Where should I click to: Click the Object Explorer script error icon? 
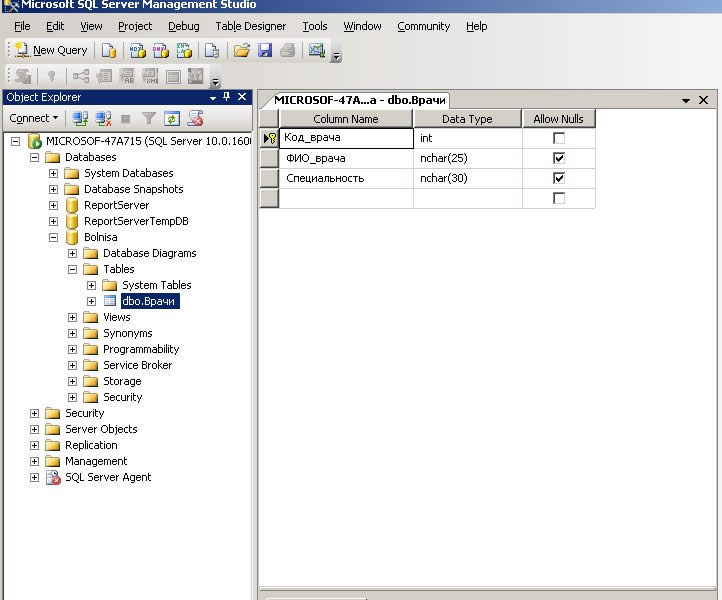coord(195,119)
